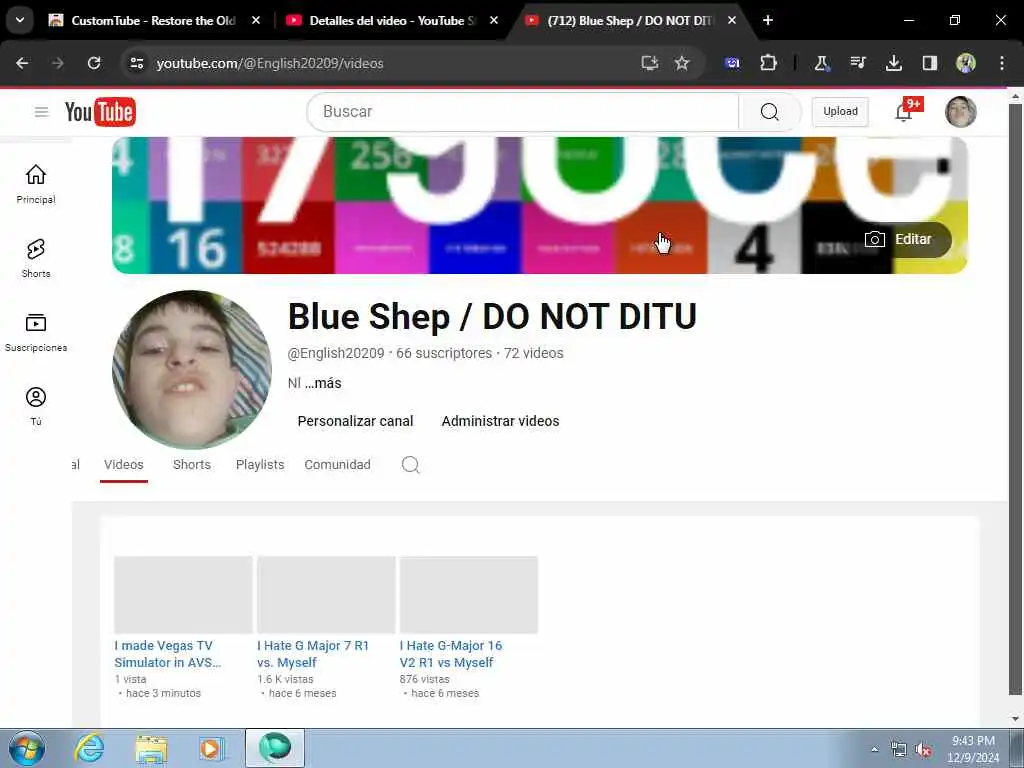
Task: Select the Comunidad channel tab
Action: [338, 464]
